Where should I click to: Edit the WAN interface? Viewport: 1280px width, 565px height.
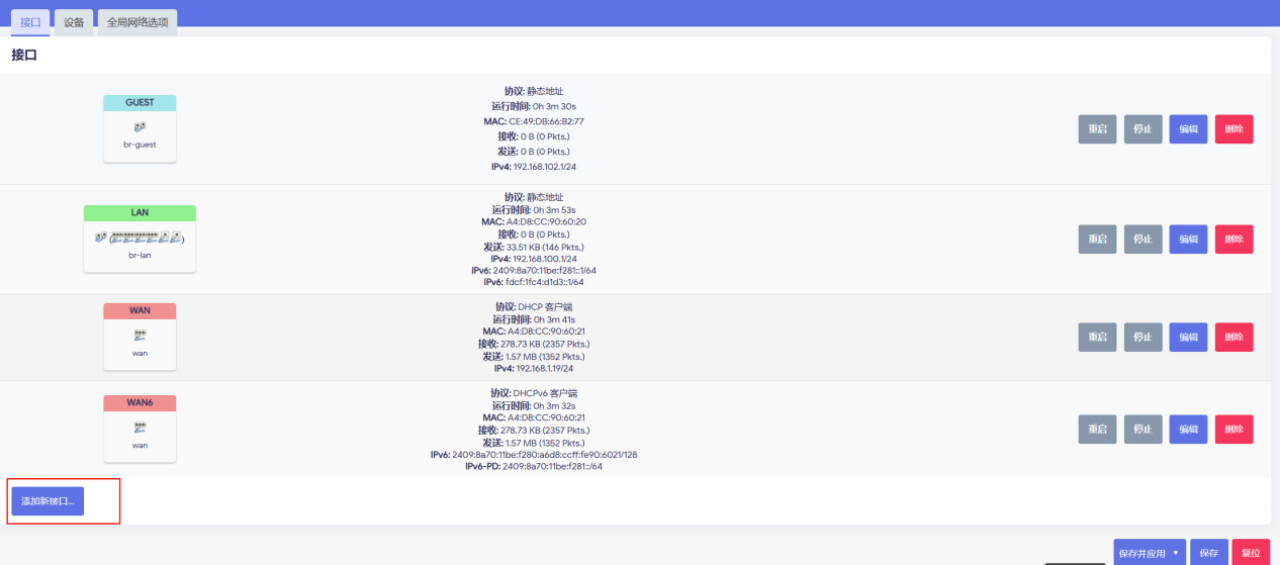[1188, 337]
